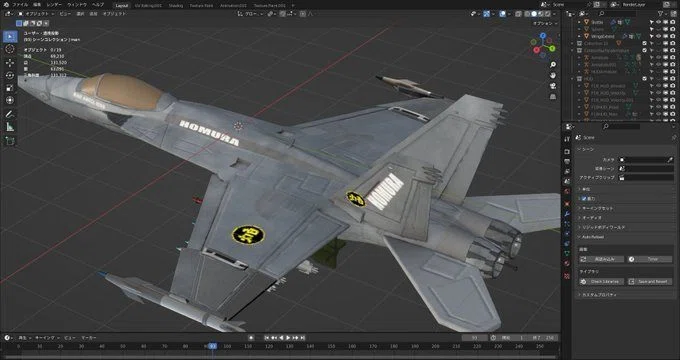Click the Check Libraries button
The image size is (680, 360).
pos(601,281)
